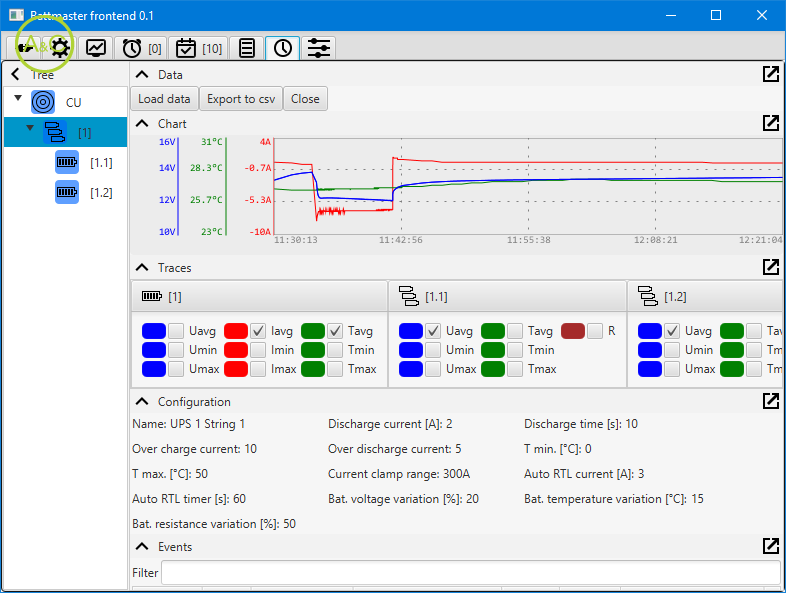Collapse the Configuration section
Viewport: 786px width, 593px height.
point(142,402)
